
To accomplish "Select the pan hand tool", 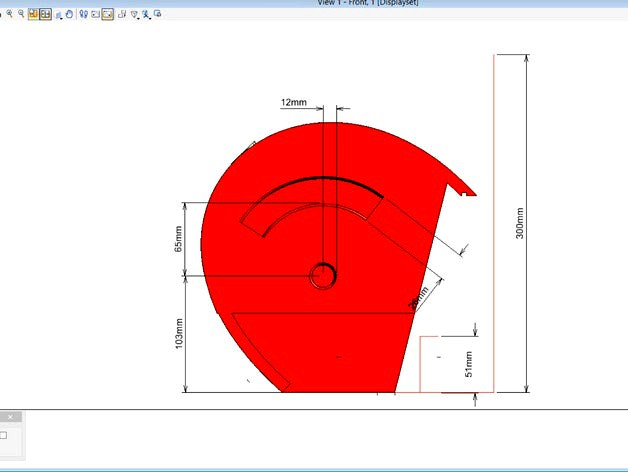I will [x=69, y=15].
